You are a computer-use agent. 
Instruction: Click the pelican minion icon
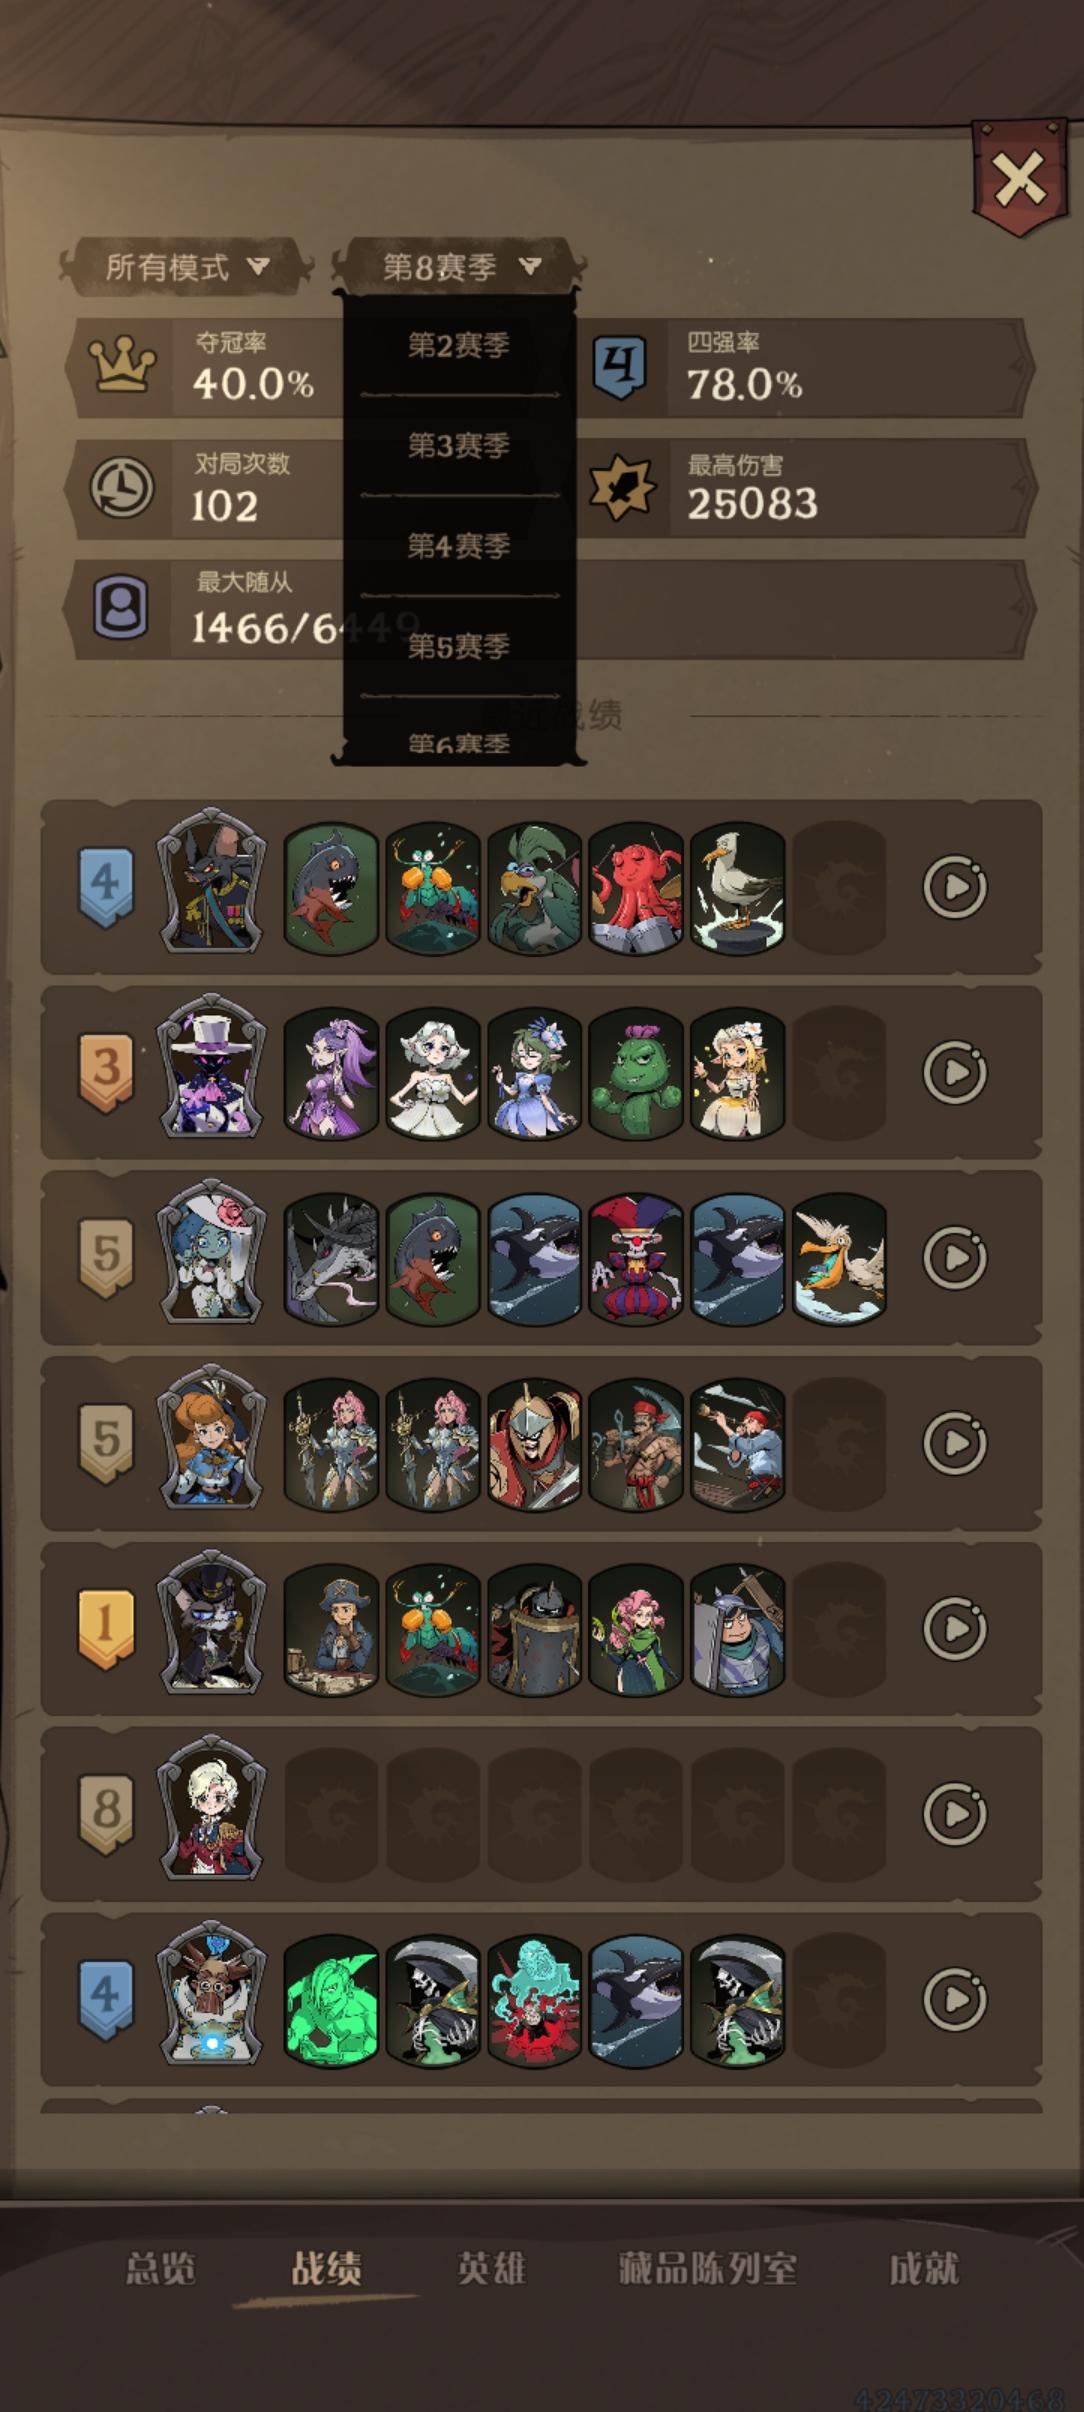pos(839,1258)
